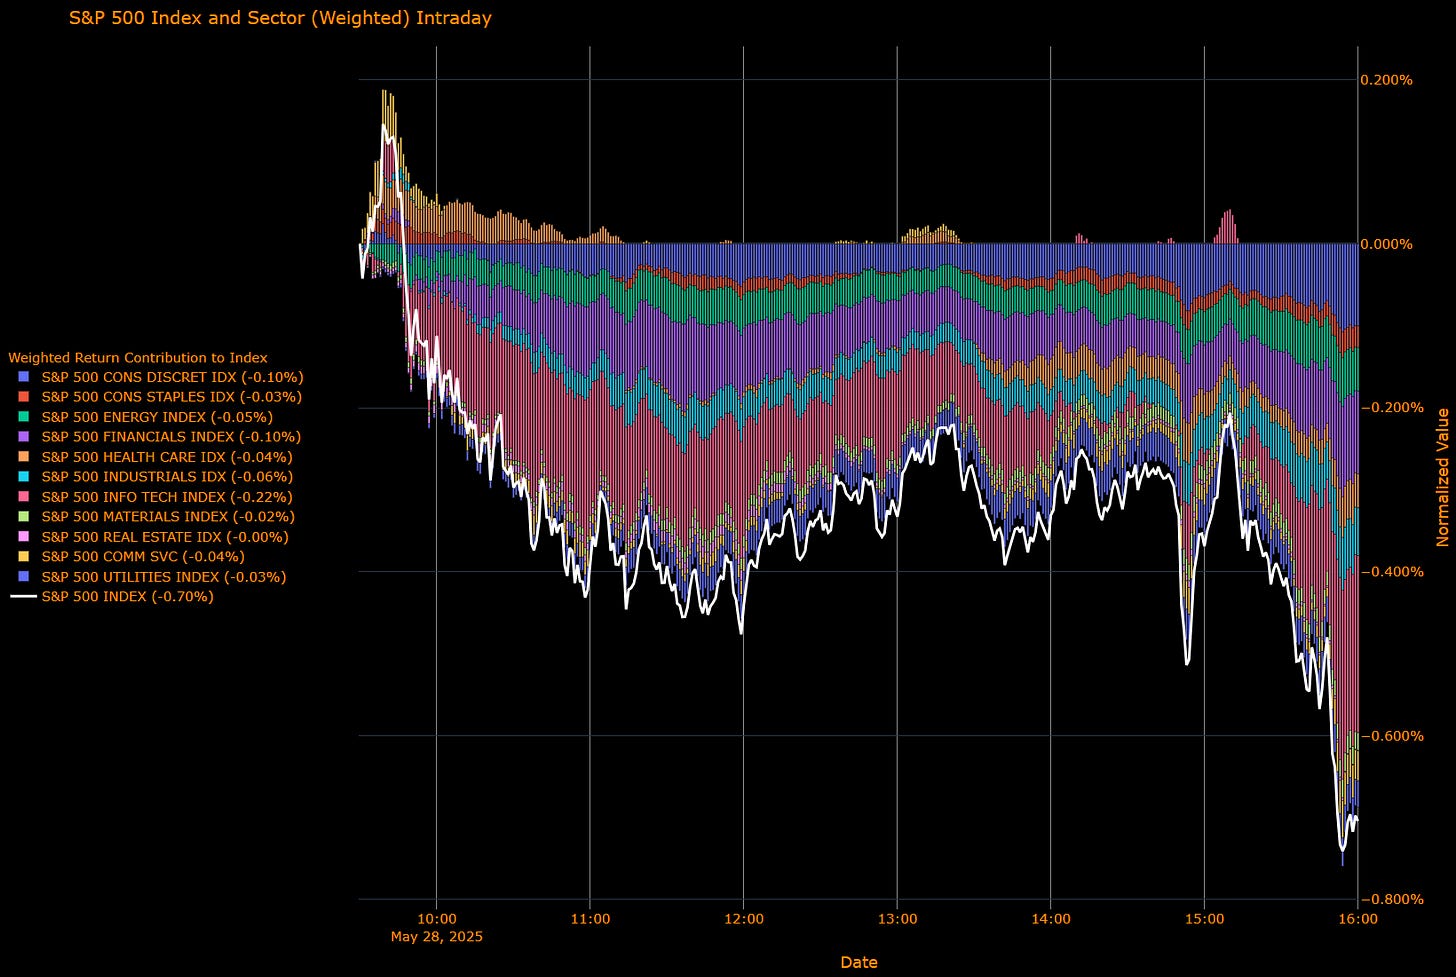Toggle S&P 500 CONS STAPLES IDX series label

172,397
